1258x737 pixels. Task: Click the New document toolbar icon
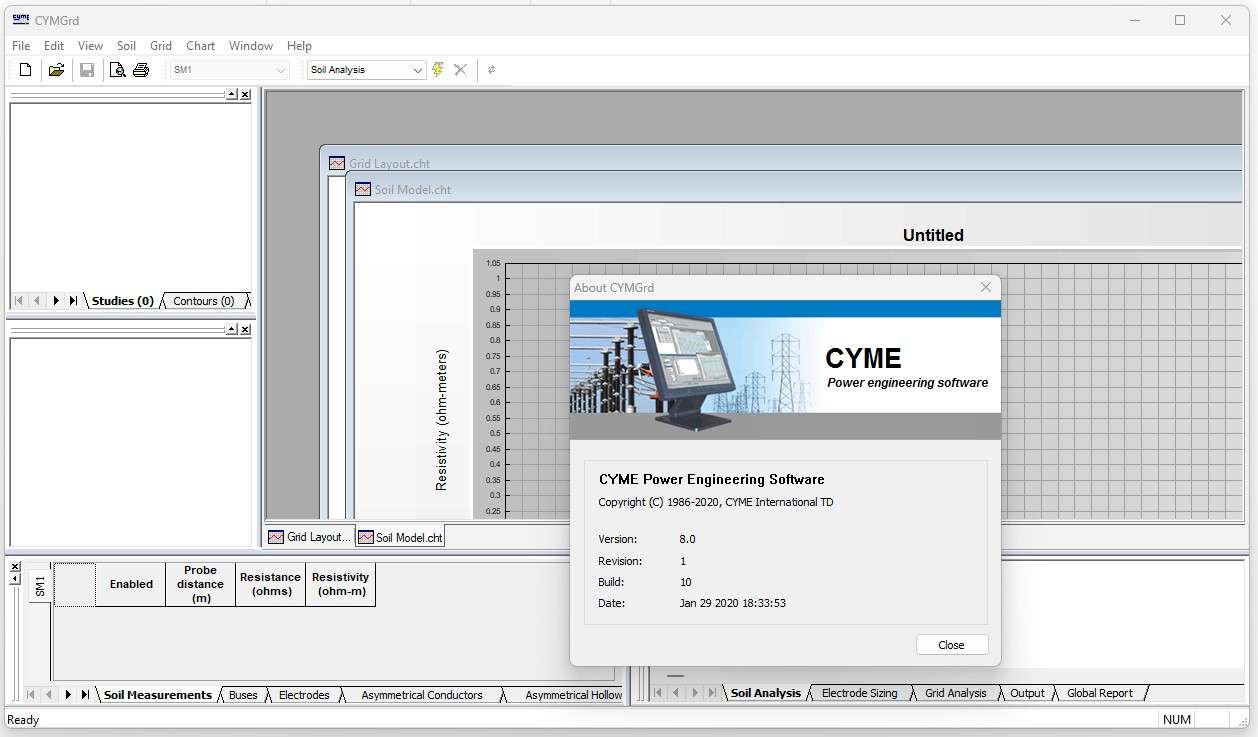(x=26, y=70)
